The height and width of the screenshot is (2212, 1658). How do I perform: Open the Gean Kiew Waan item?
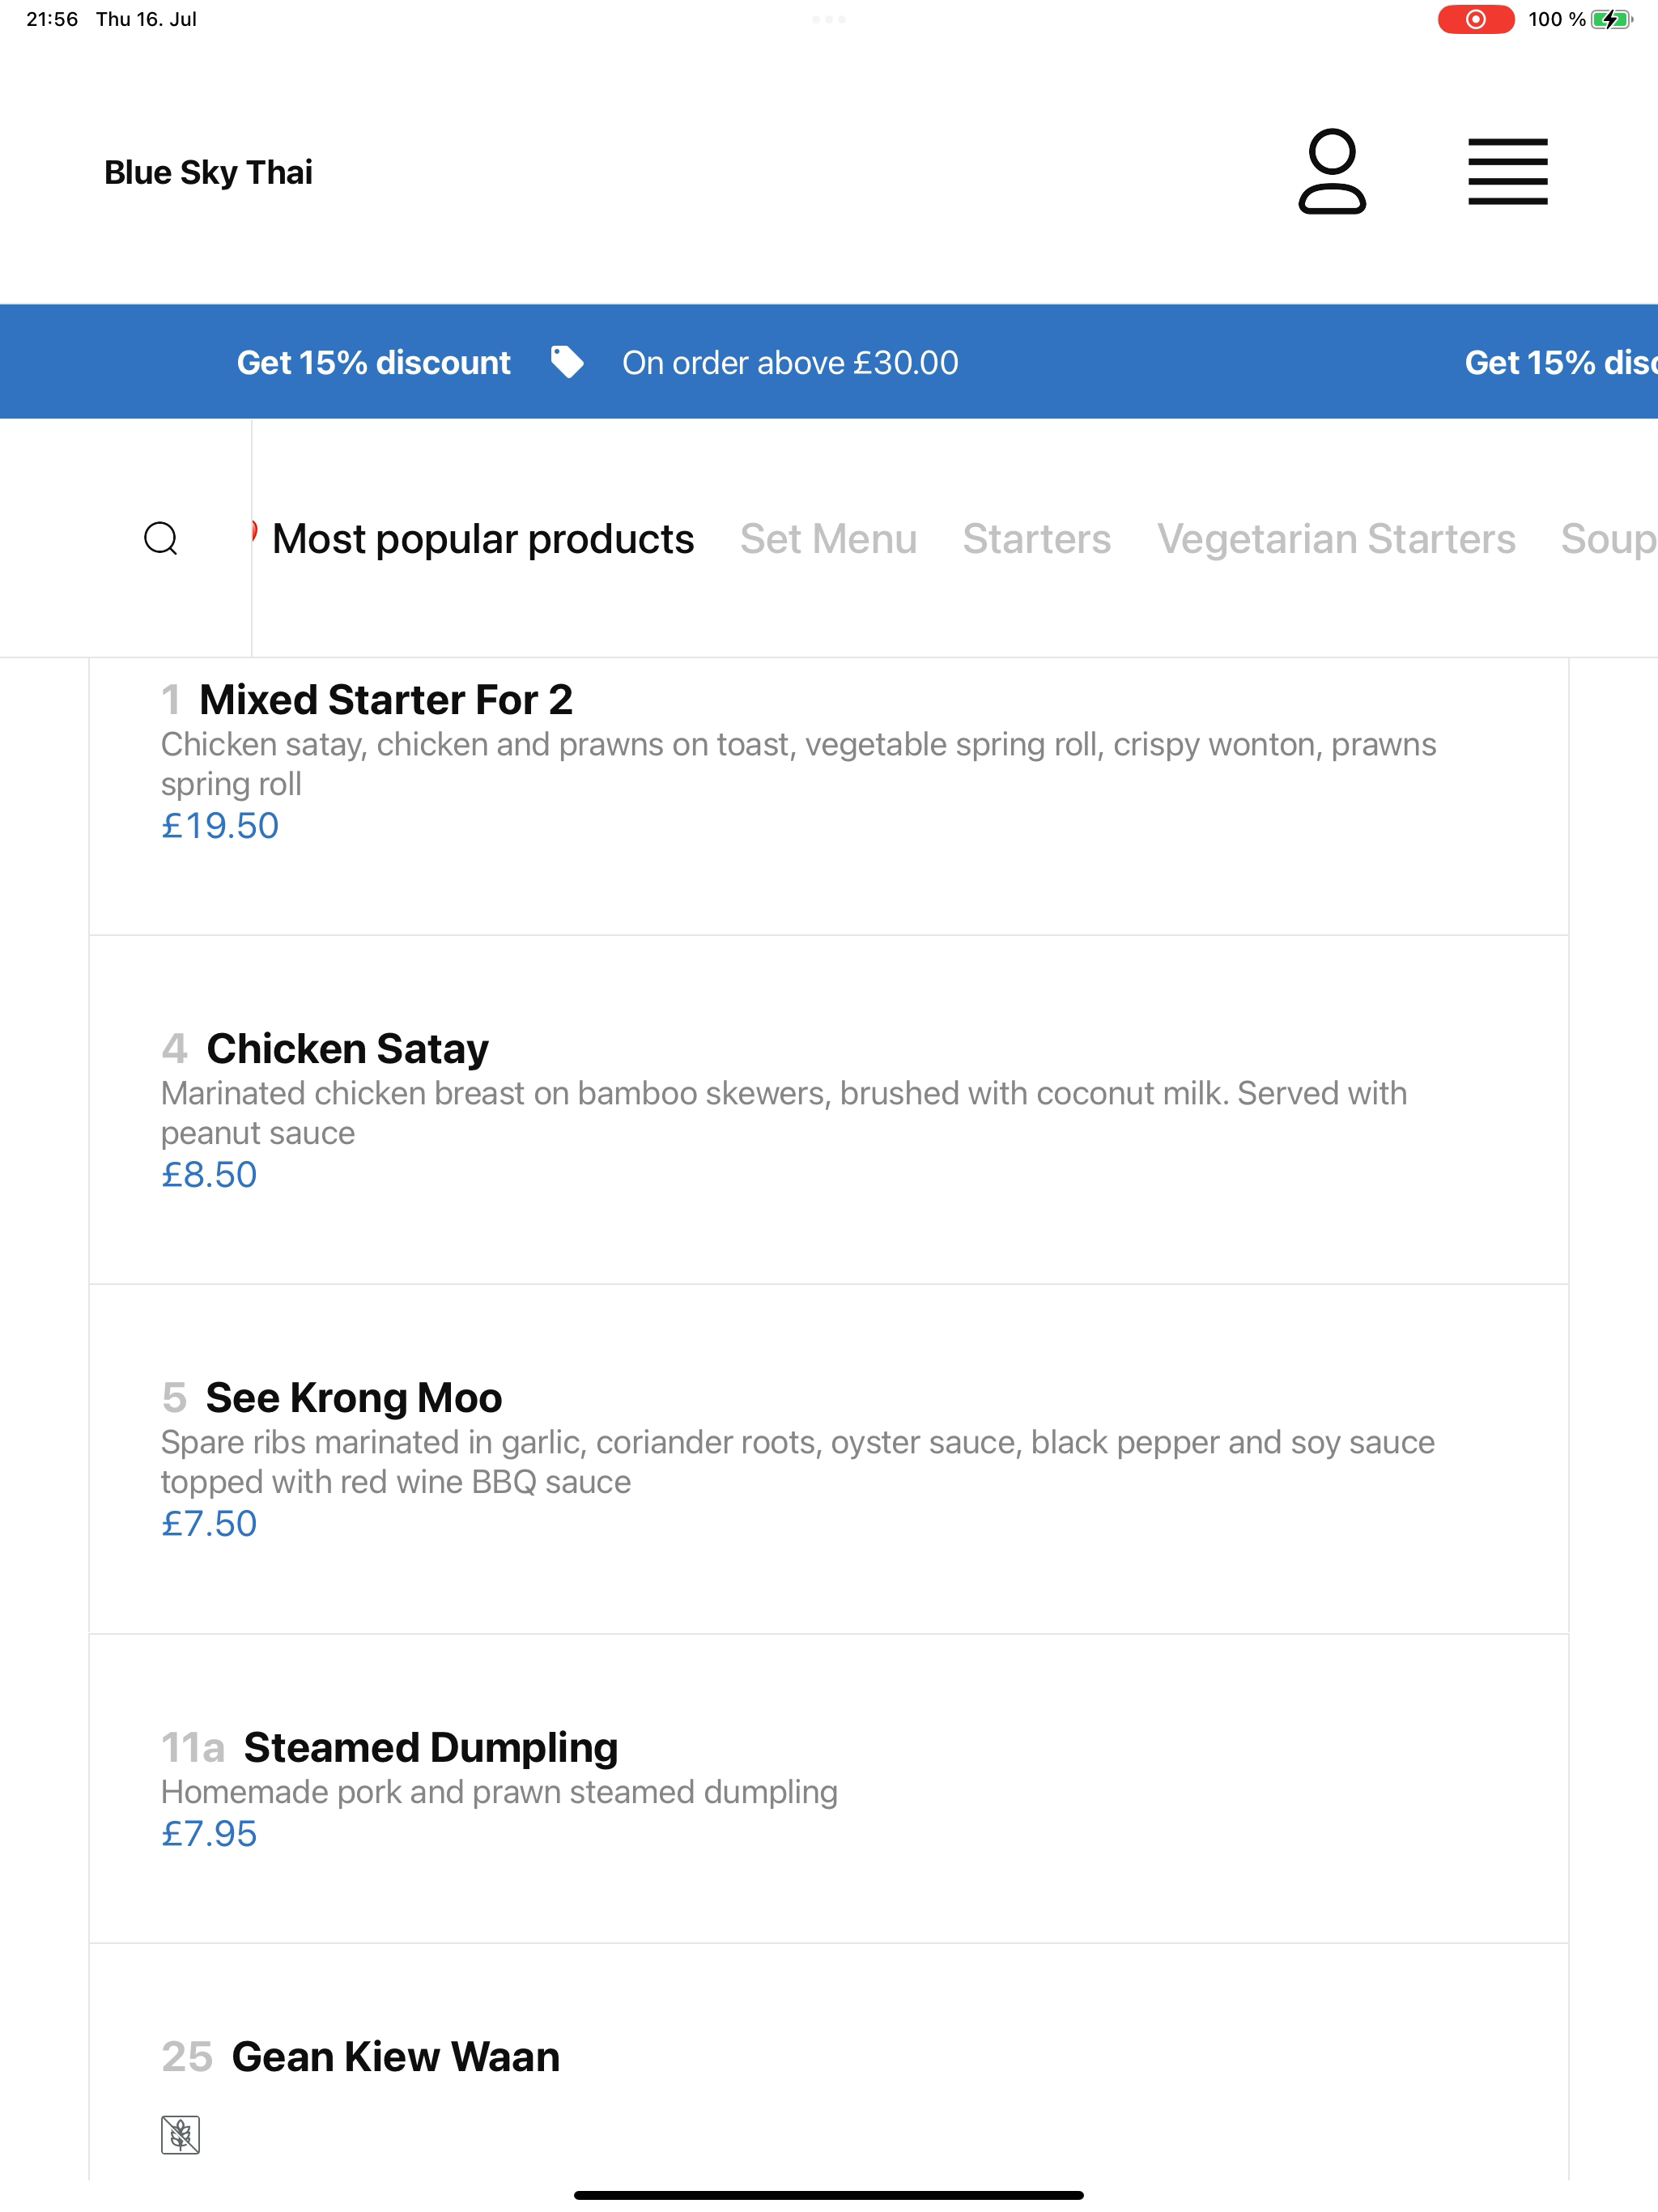pyautogui.click(x=829, y=2062)
